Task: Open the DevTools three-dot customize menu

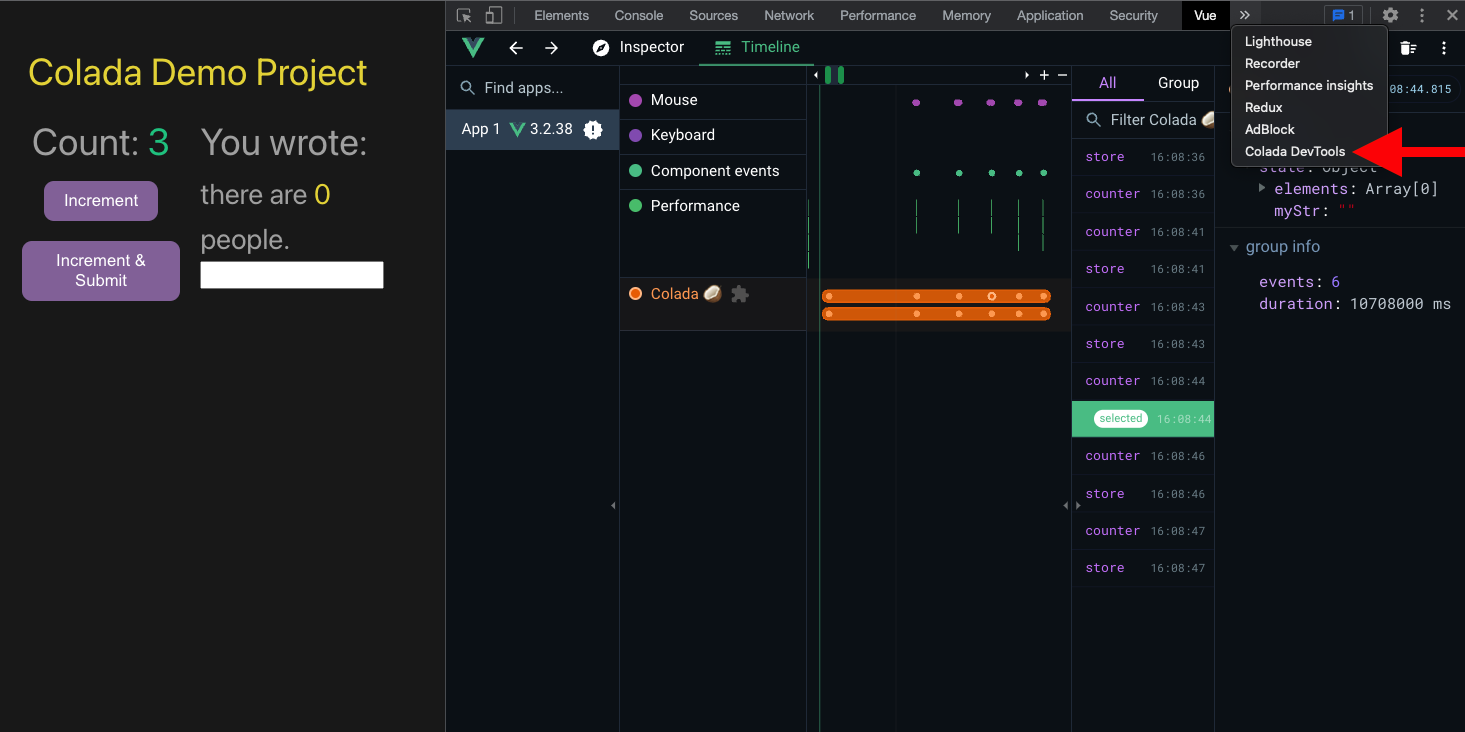Action: (x=1421, y=15)
